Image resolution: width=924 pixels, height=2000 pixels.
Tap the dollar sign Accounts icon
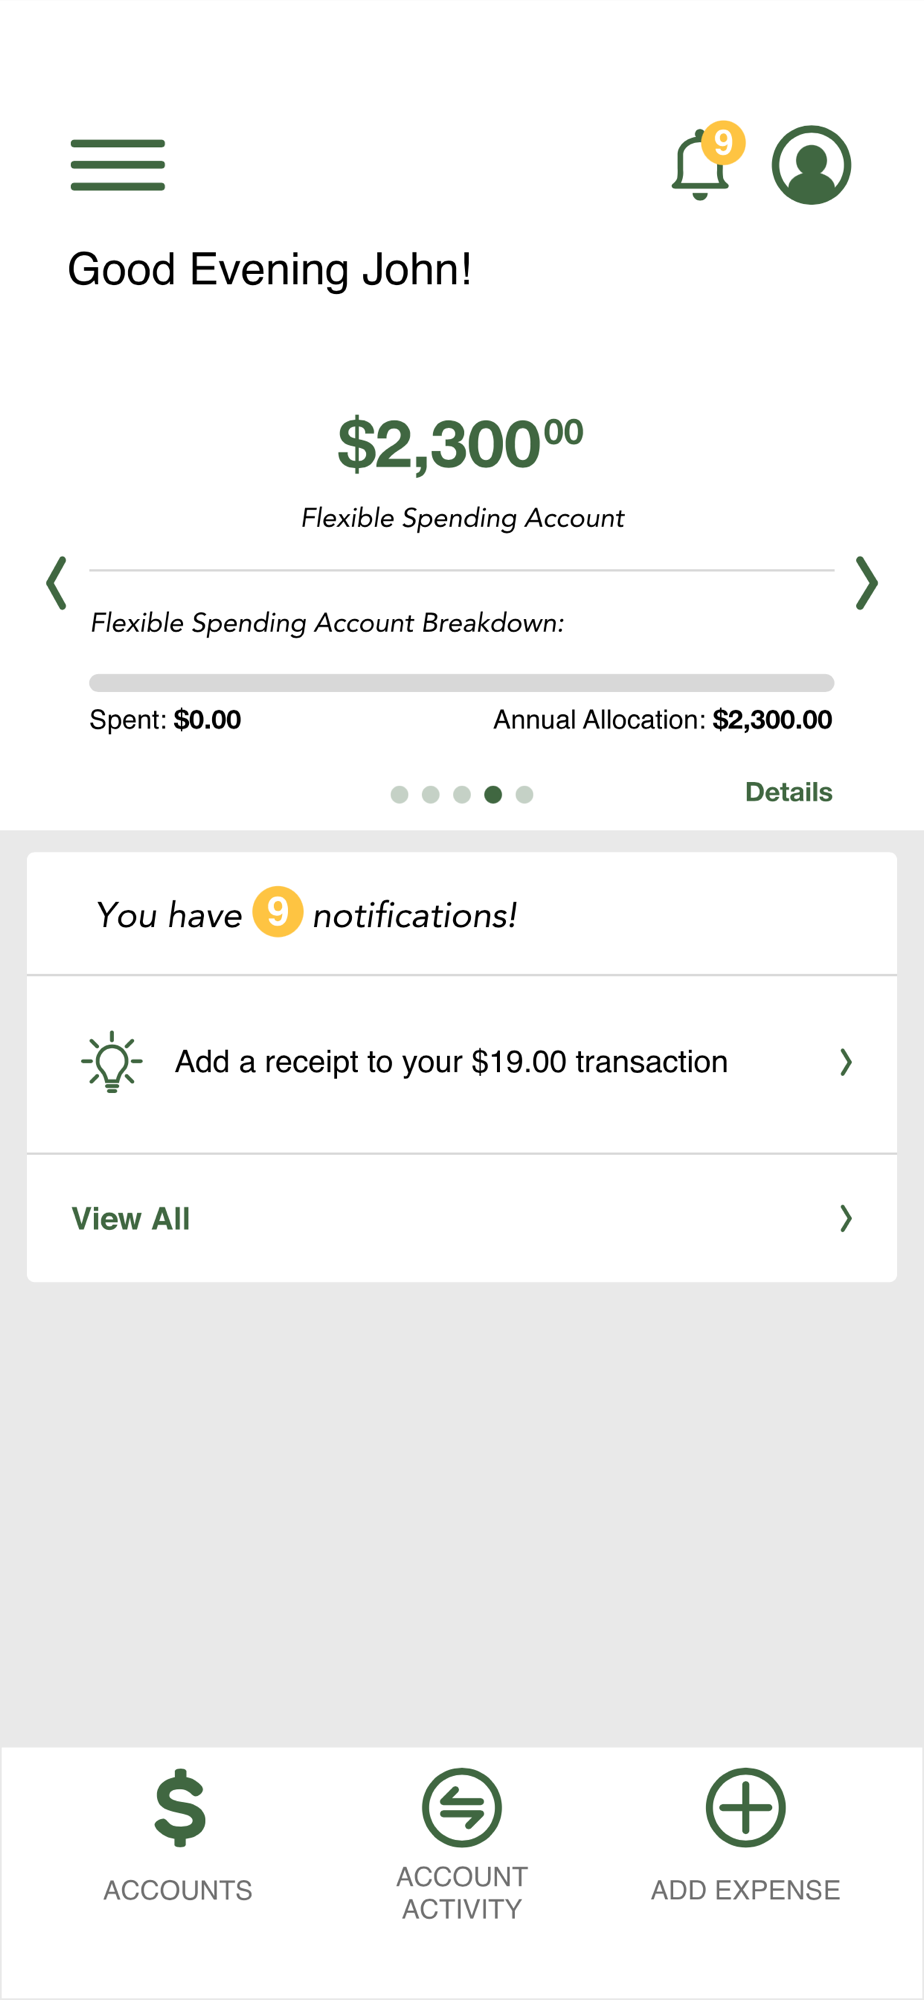(x=180, y=1808)
